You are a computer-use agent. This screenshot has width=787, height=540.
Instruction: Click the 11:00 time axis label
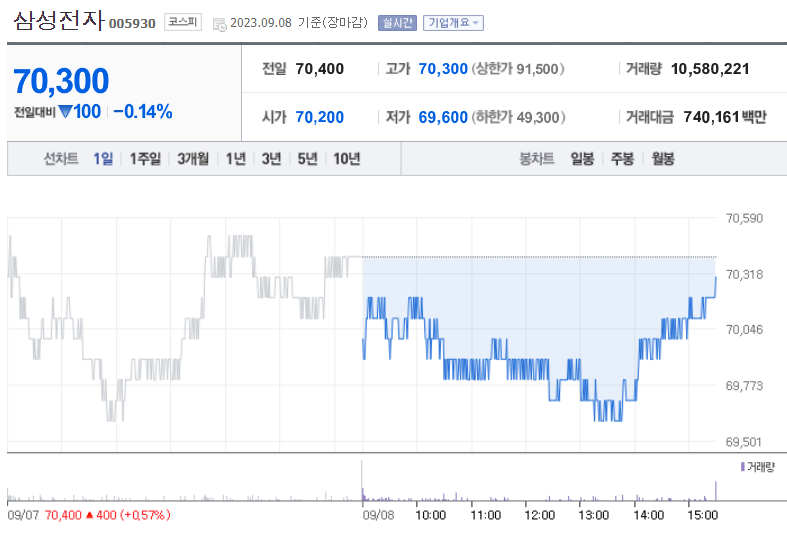coord(486,515)
